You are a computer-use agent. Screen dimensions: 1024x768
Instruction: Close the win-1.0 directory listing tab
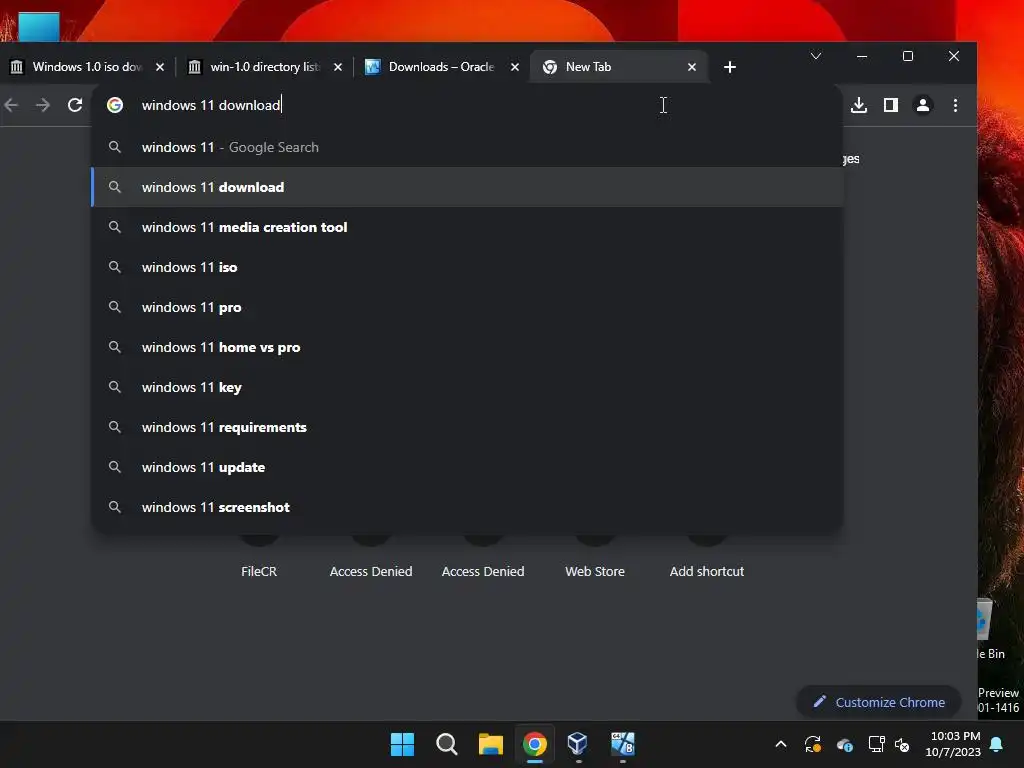[338, 67]
